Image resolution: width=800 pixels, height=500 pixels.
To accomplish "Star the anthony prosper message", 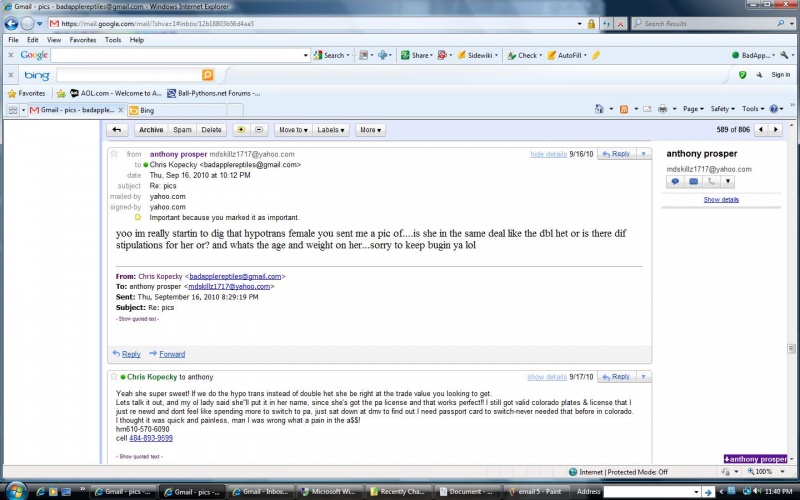I will coord(114,154).
